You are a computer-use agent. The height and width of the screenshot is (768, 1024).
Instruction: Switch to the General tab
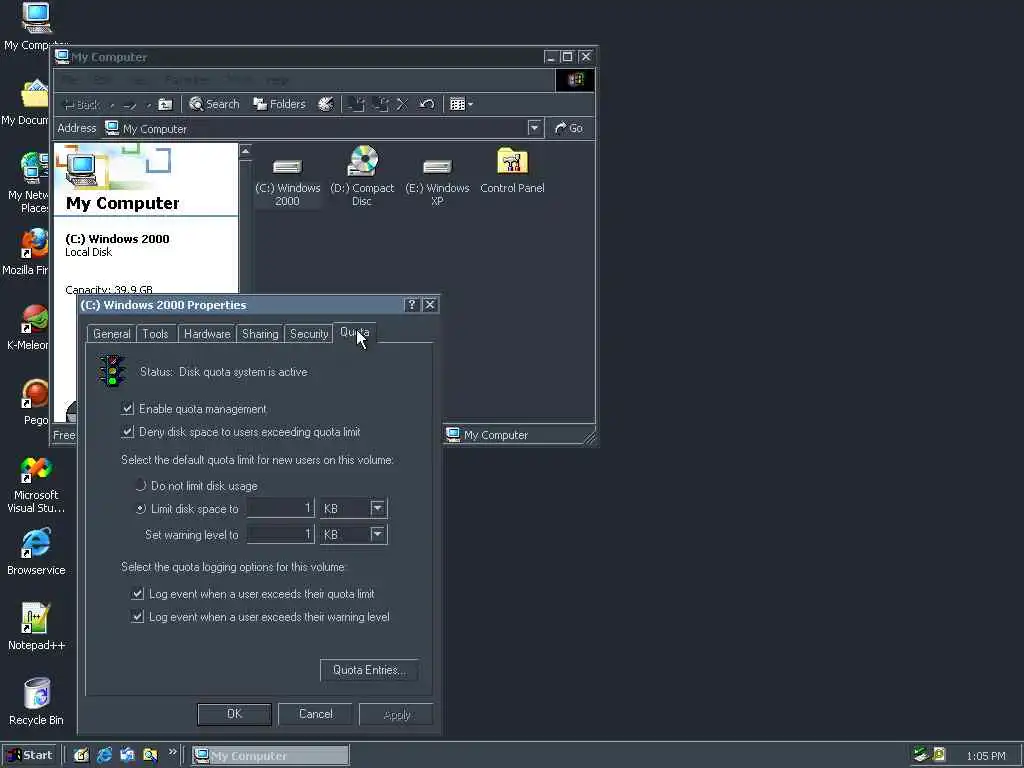(x=112, y=334)
